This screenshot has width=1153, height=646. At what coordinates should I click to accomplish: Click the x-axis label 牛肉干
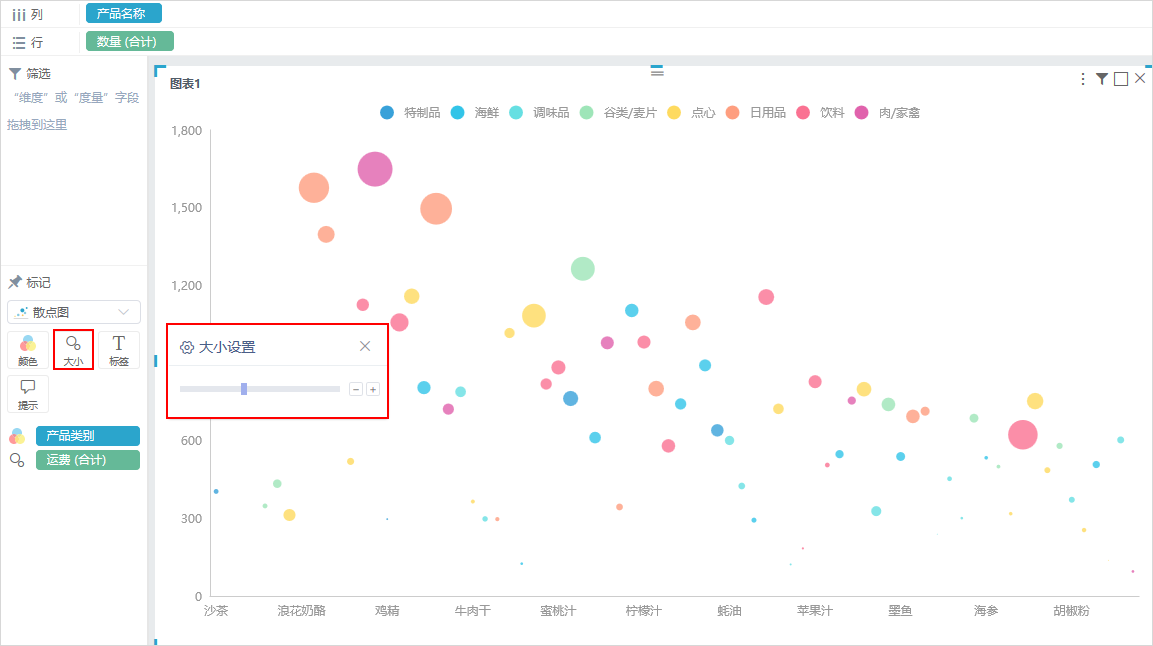click(472, 611)
